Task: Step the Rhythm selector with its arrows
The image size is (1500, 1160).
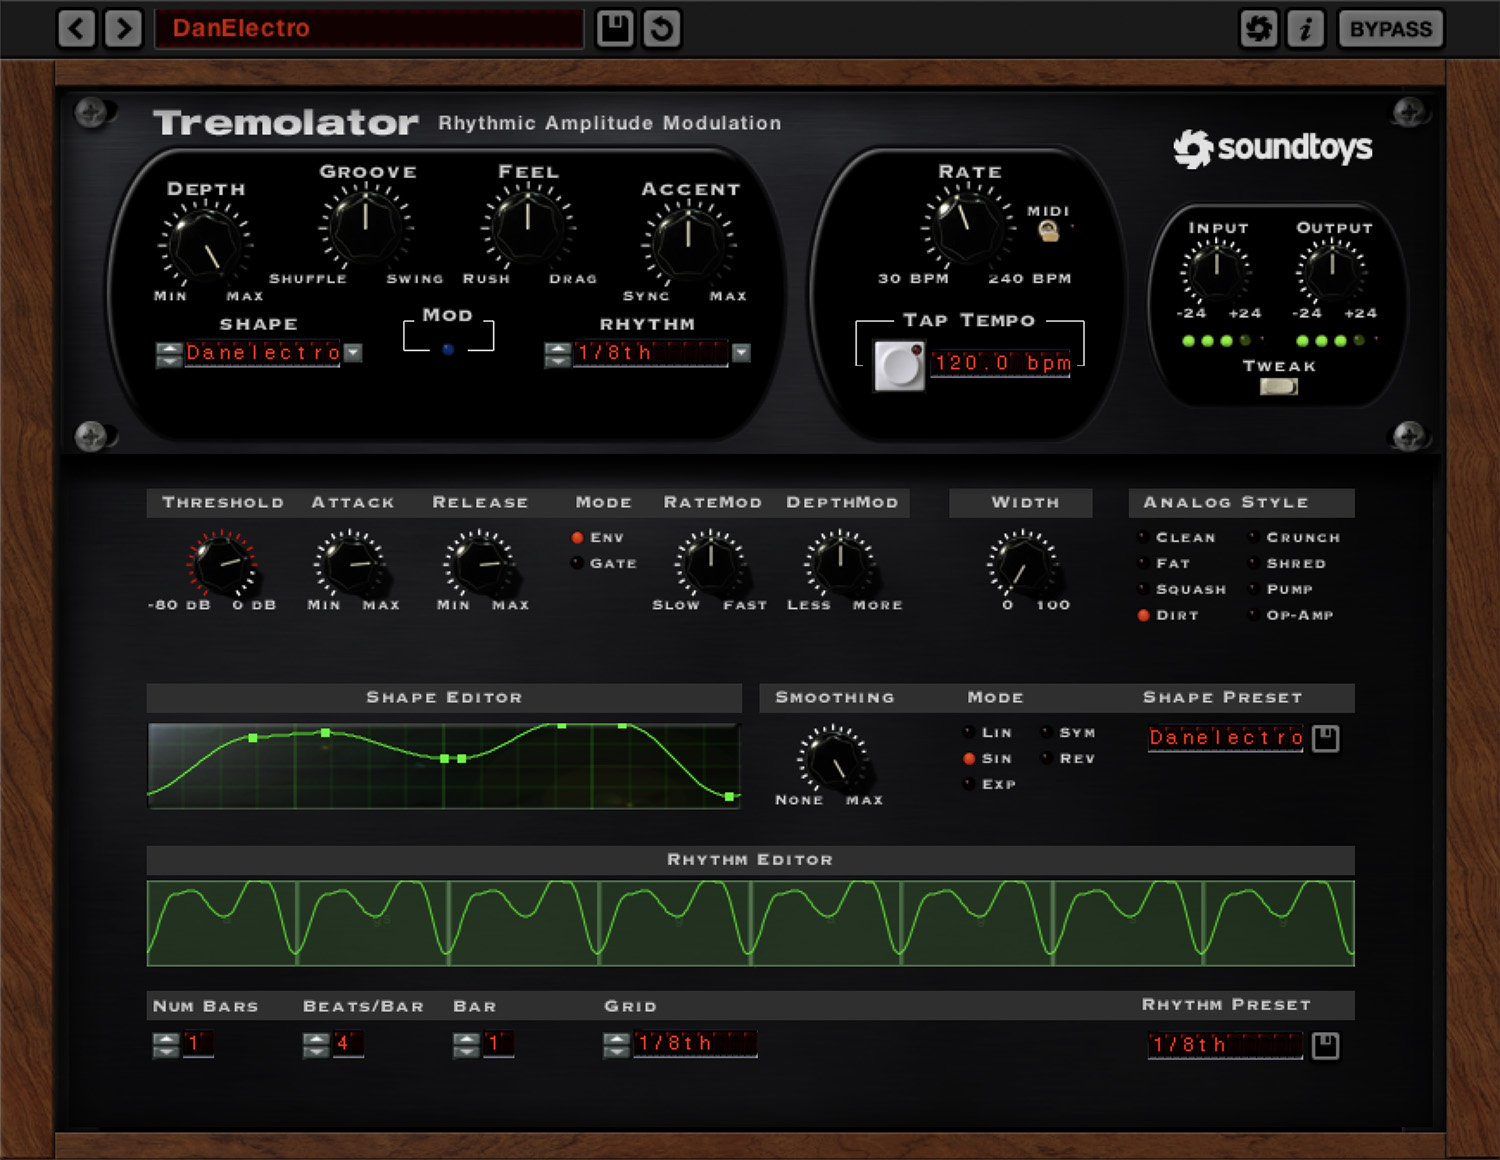Action: point(557,354)
